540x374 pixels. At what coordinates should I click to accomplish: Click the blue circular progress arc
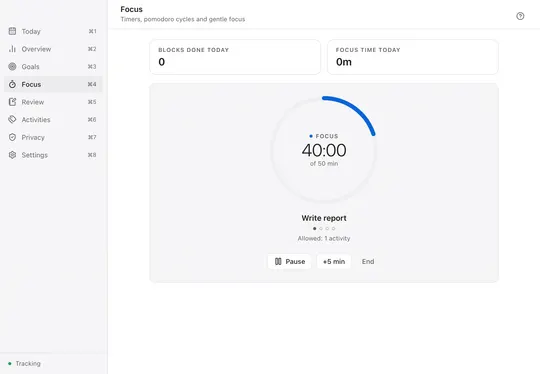click(x=356, y=110)
